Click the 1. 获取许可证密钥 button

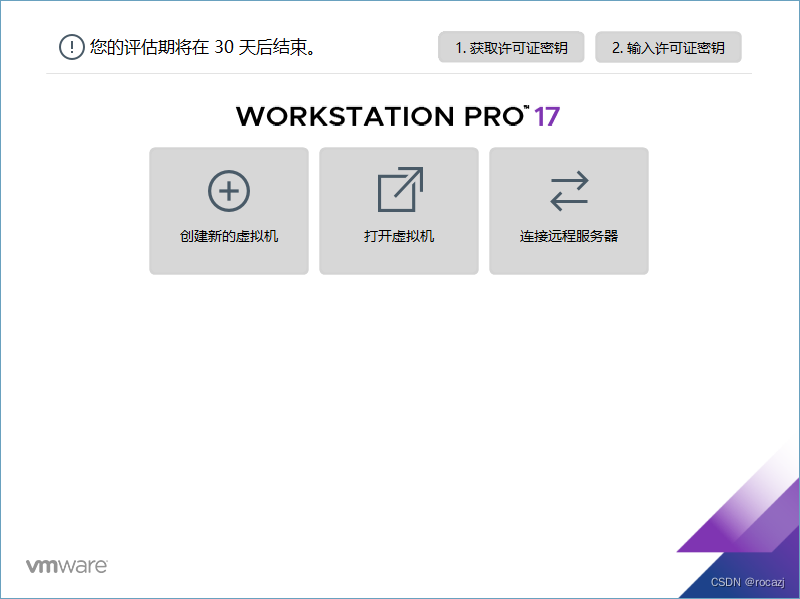click(x=511, y=47)
